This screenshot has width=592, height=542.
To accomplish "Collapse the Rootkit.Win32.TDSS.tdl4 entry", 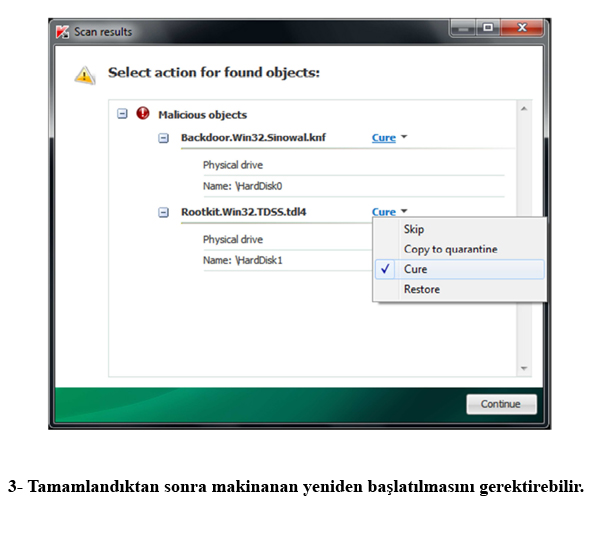I will pos(163,212).
